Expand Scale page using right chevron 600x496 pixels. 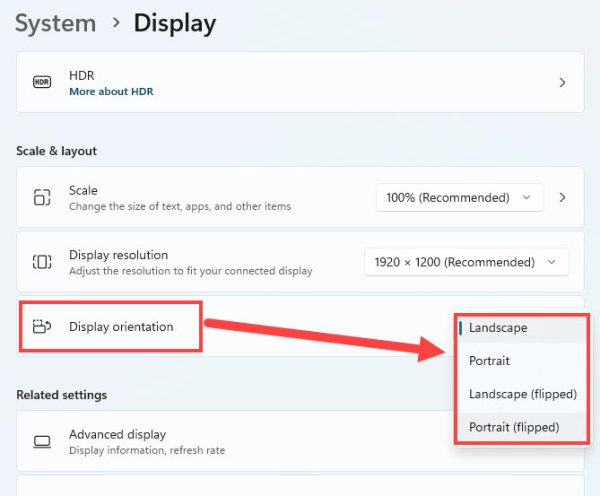click(x=562, y=198)
